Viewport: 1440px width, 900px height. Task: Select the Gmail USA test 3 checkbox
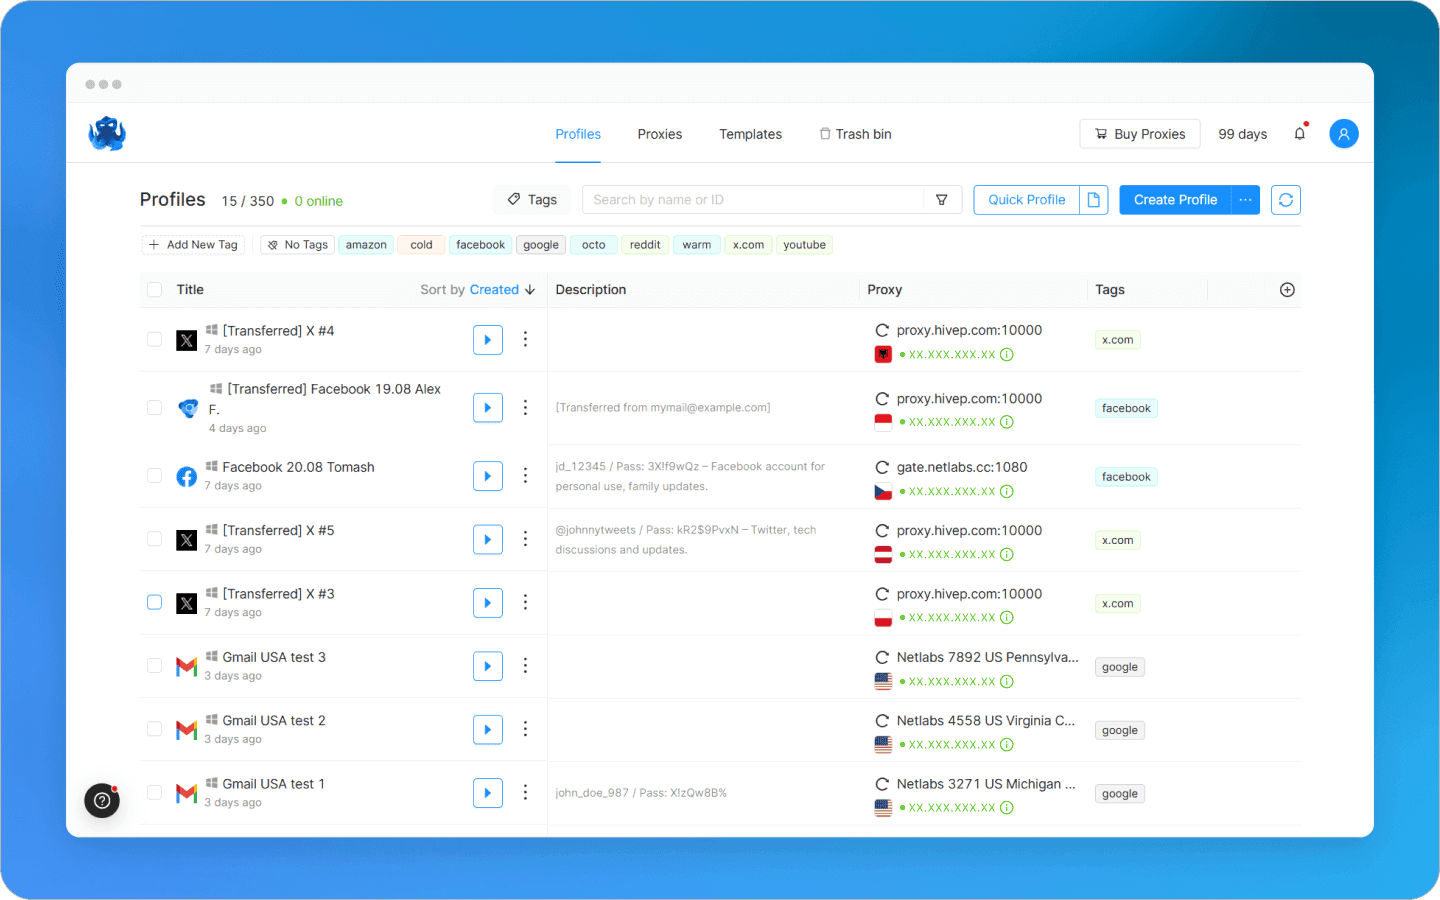pos(154,665)
